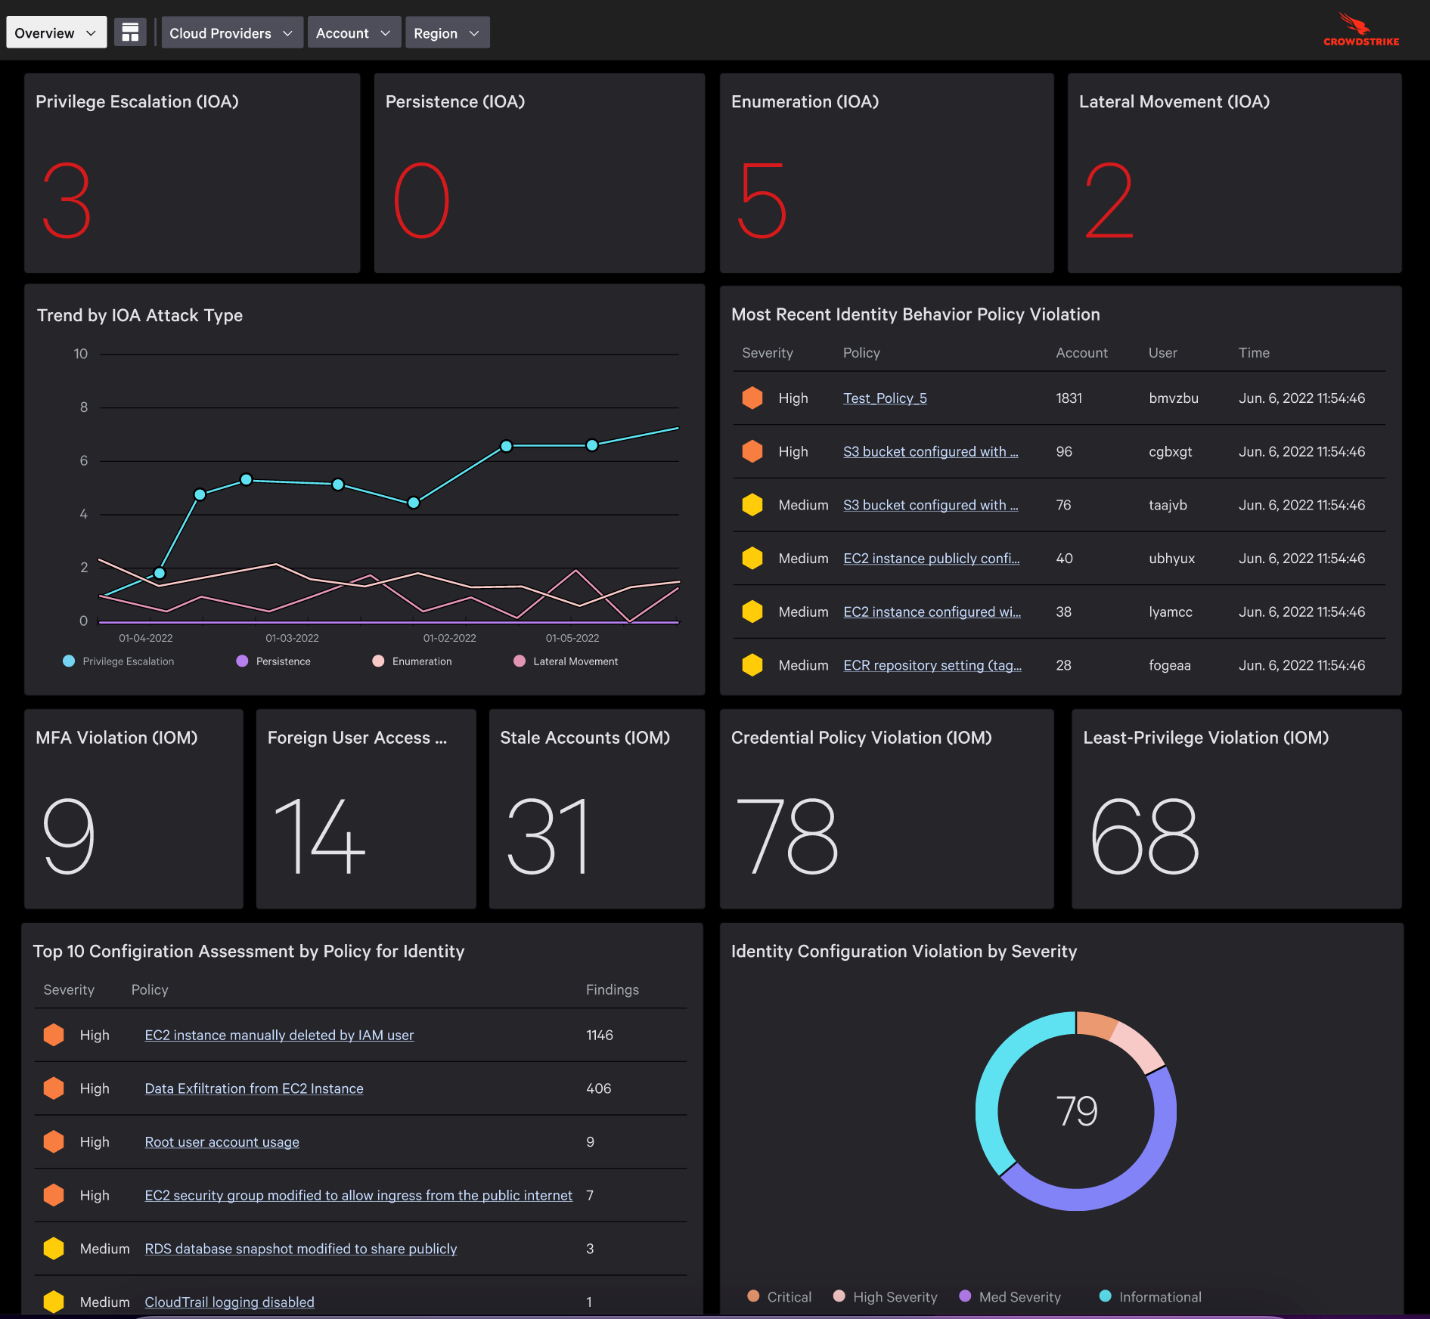Open ECR repository setting policy link
Image resolution: width=1430 pixels, height=1319 pixels.
coord(933,666)
